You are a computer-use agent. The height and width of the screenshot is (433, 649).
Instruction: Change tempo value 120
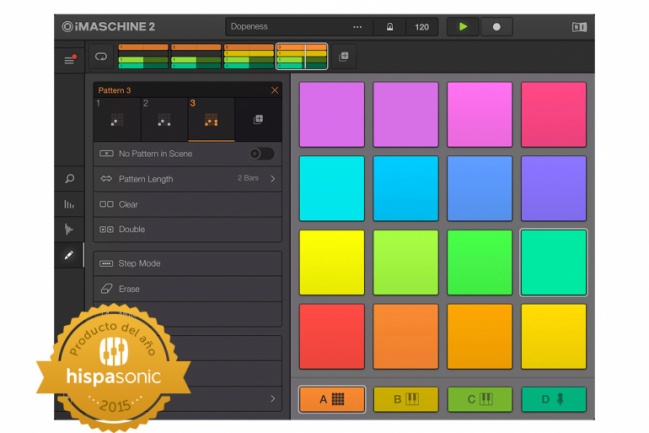coord(422,27)
